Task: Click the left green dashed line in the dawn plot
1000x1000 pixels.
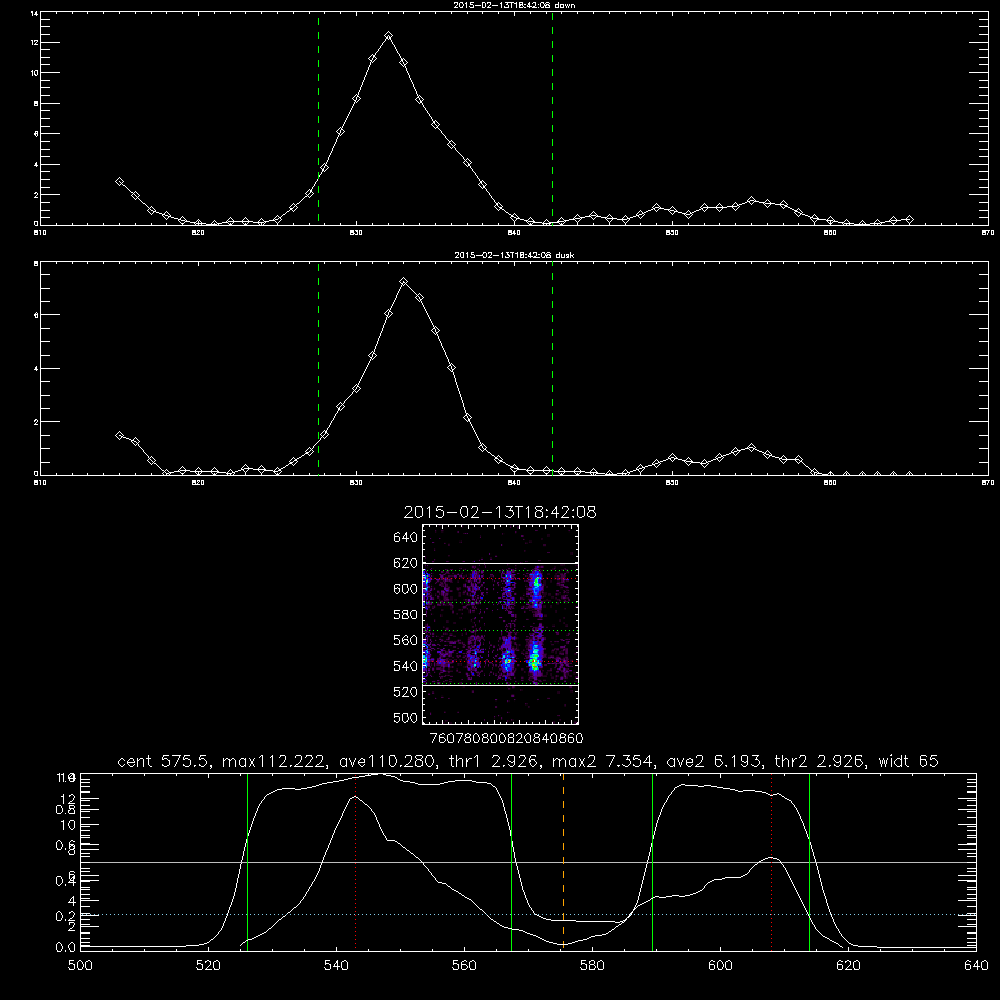Action: pyautogui.click(x=318, y=118)
